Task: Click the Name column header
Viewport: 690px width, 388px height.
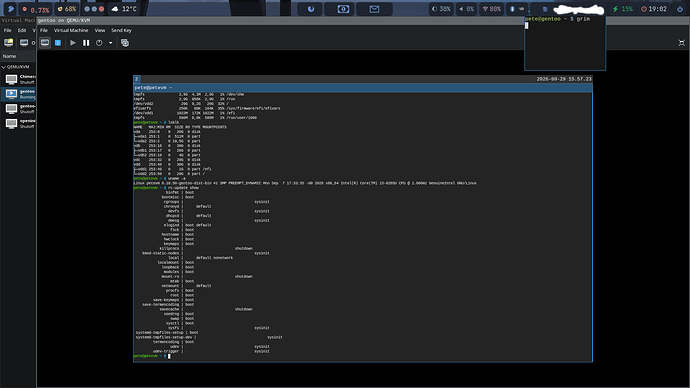Action: pyautogui.click(x=18, y=56)
